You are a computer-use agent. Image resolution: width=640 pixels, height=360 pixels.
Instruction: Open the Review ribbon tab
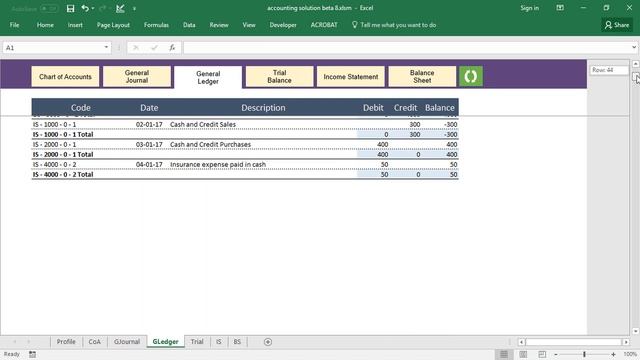point(219,25)
